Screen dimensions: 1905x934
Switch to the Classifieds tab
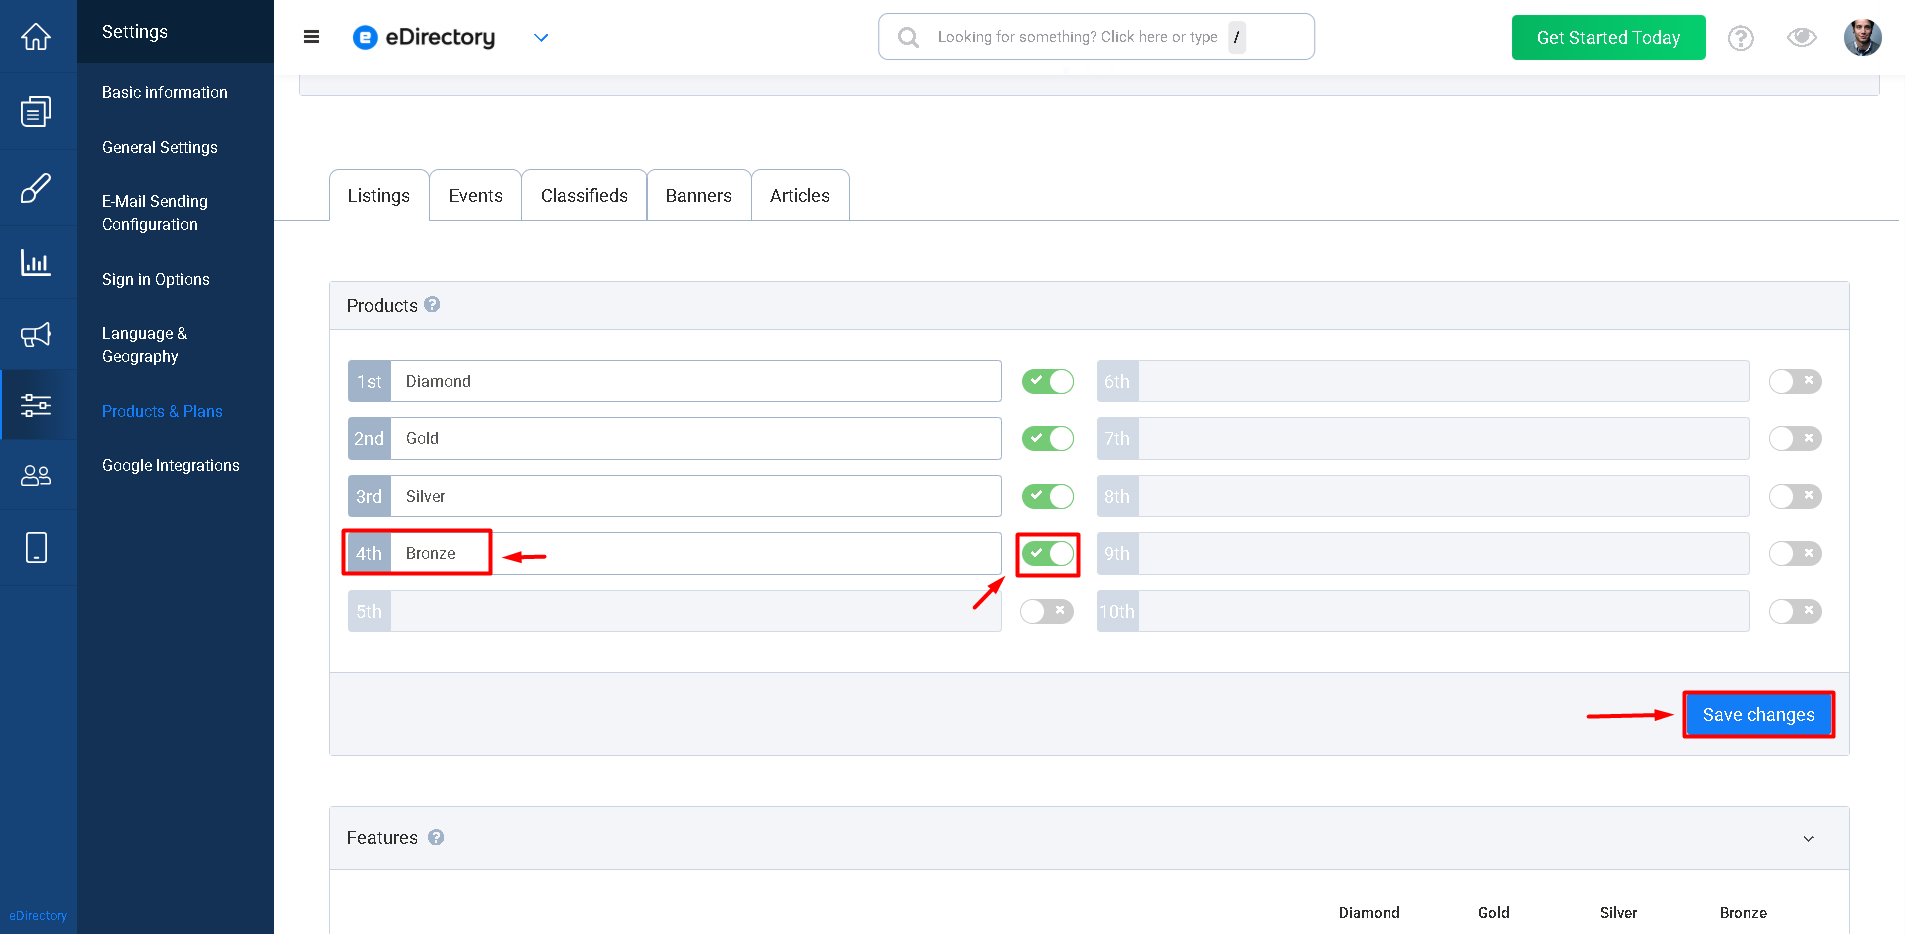(x=584, y=196)
